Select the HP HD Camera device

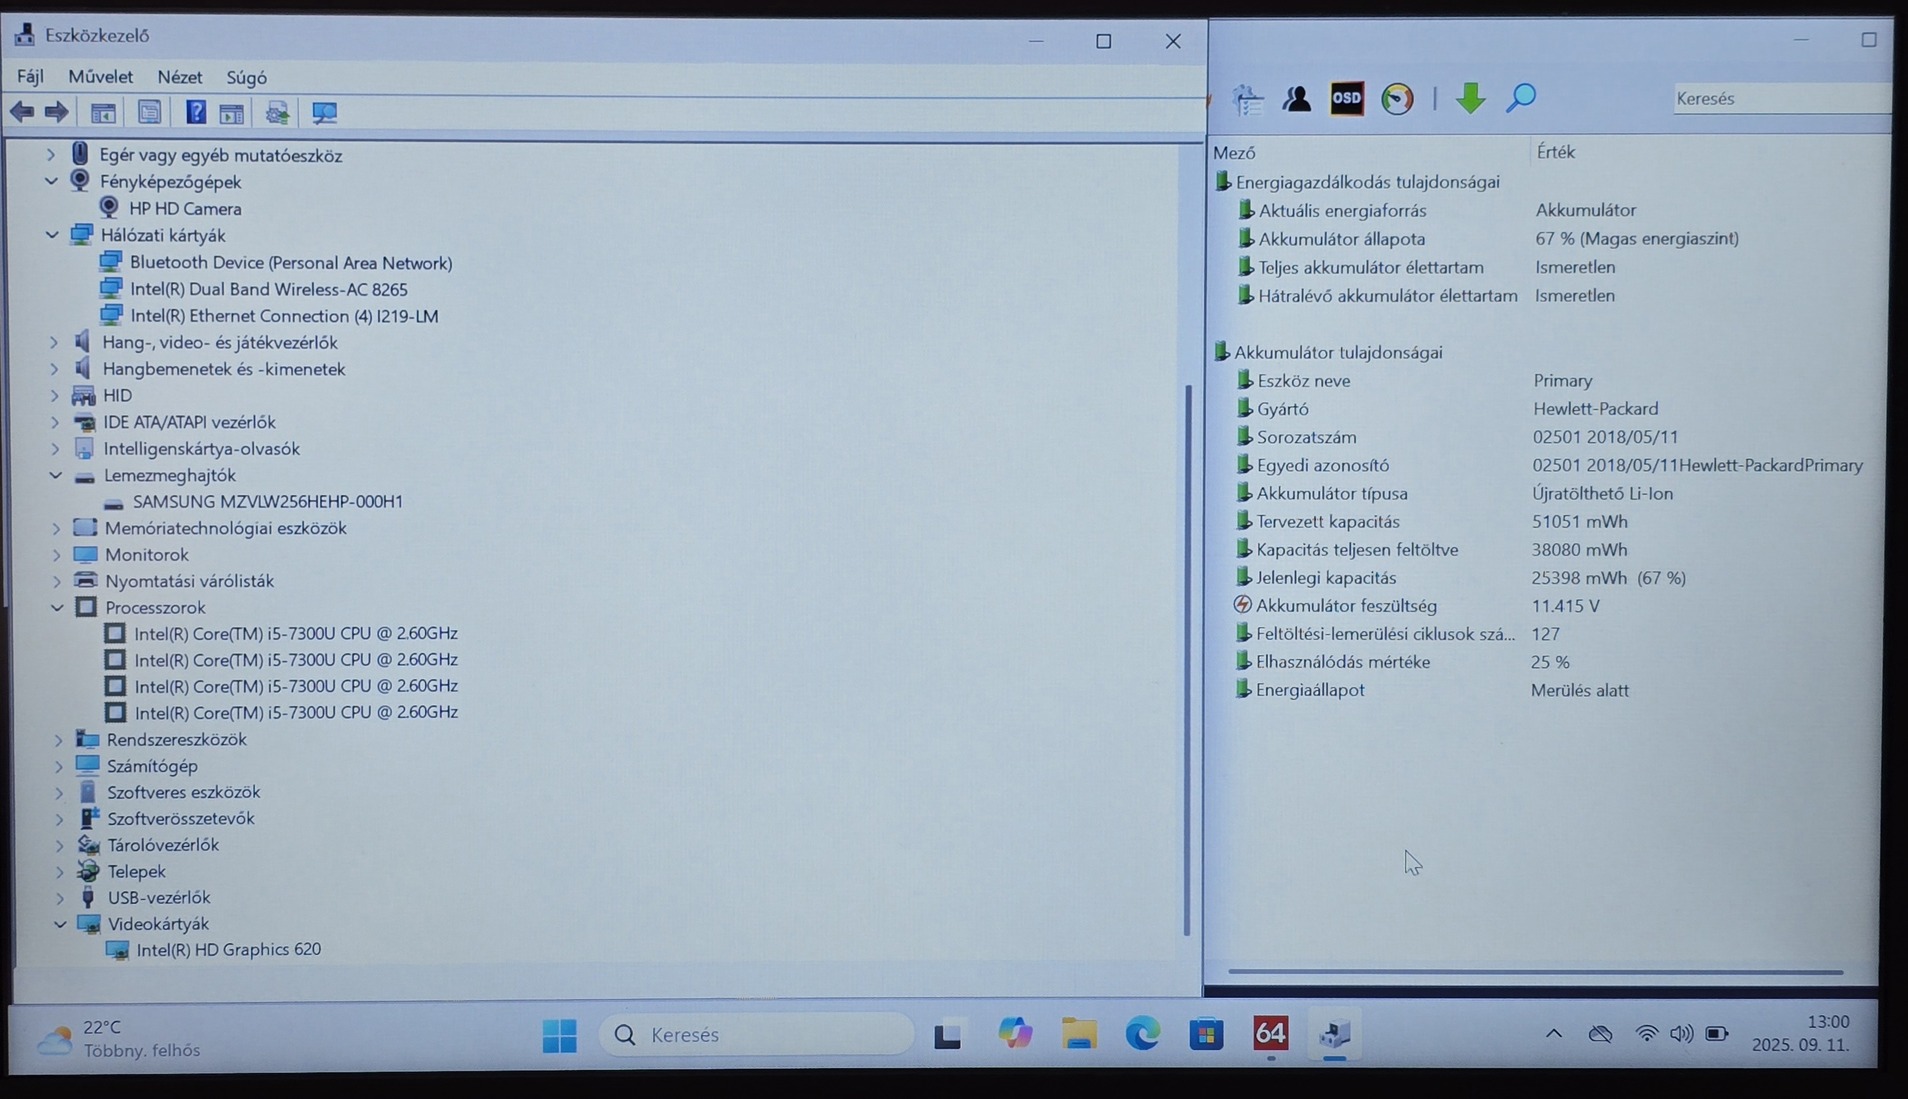point(185,209)
